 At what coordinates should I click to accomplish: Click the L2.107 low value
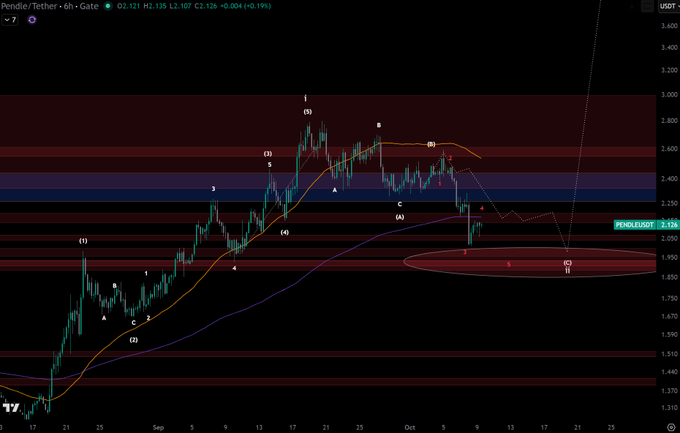[x=181, y=6]
